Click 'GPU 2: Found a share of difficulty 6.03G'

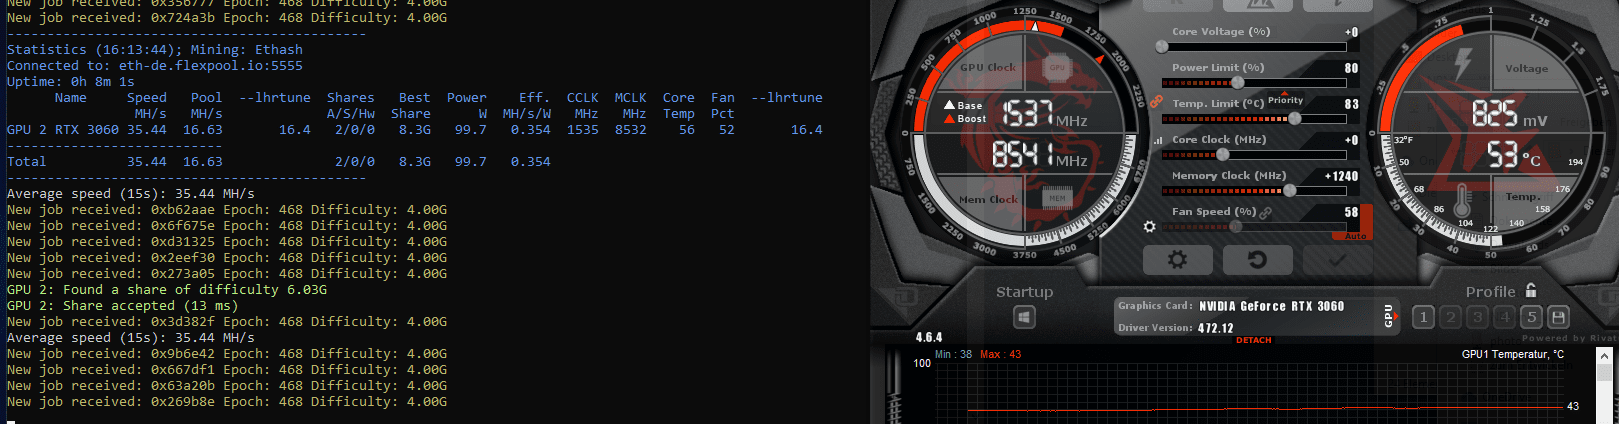(x=167, y=290)
